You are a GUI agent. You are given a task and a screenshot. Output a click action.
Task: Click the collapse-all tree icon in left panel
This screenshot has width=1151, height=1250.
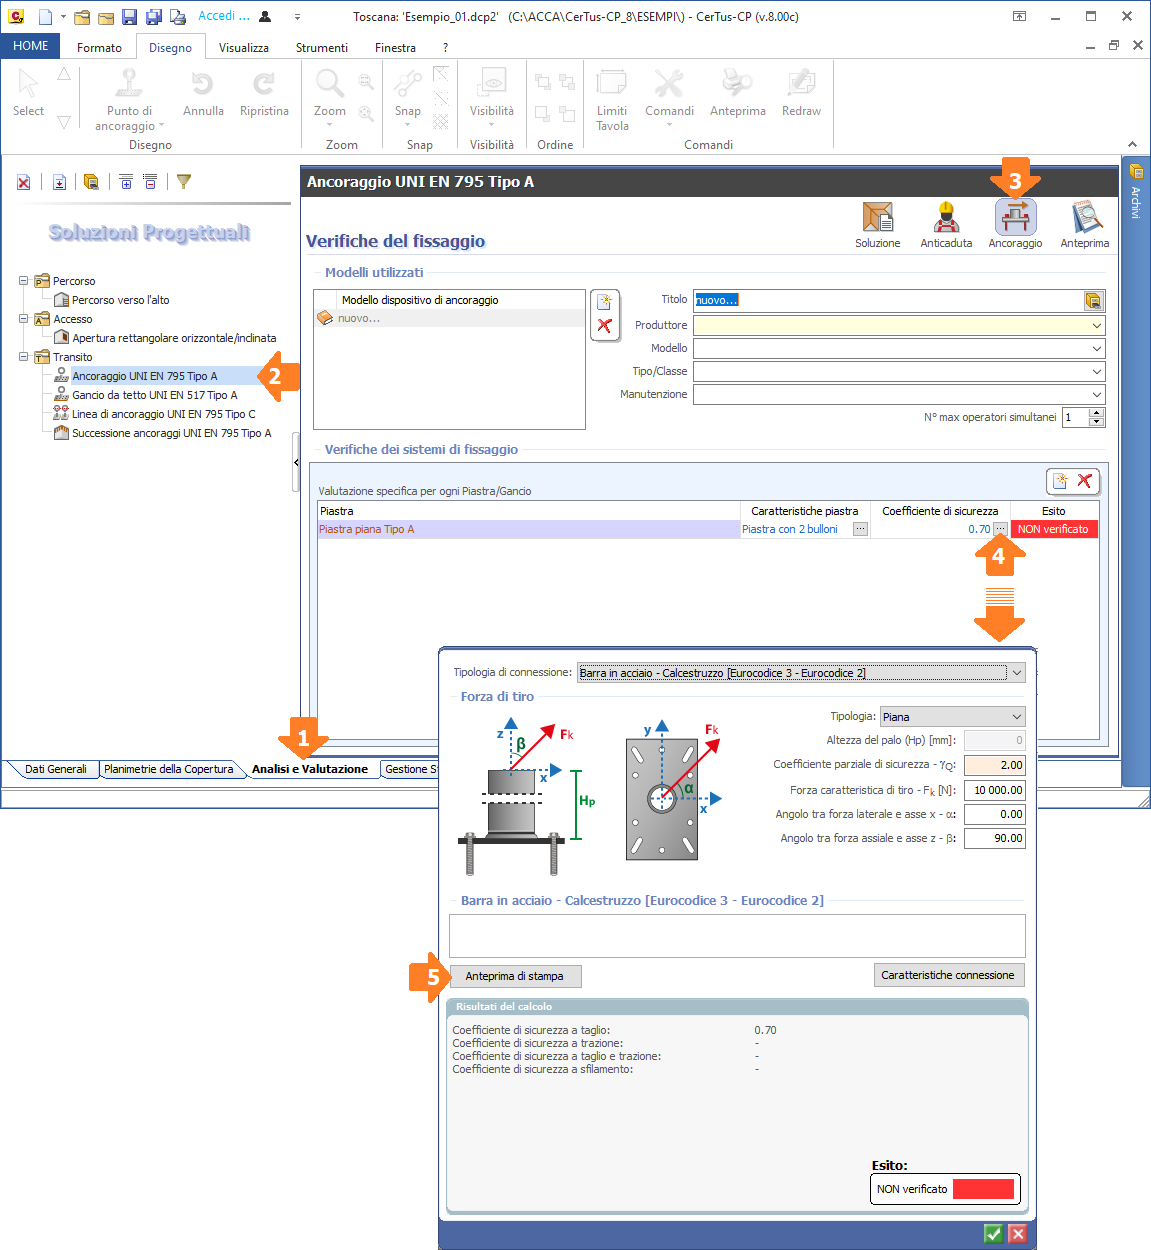150,182
